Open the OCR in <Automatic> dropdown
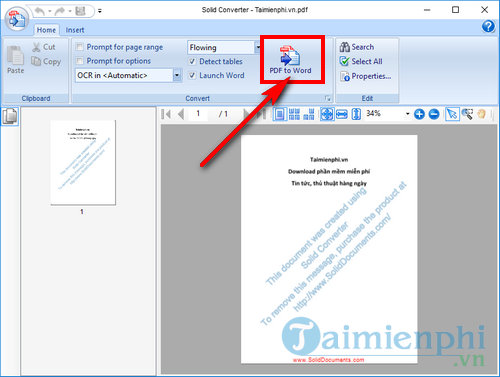The width and height of the screenshot is (500, 377). (177, 75)
